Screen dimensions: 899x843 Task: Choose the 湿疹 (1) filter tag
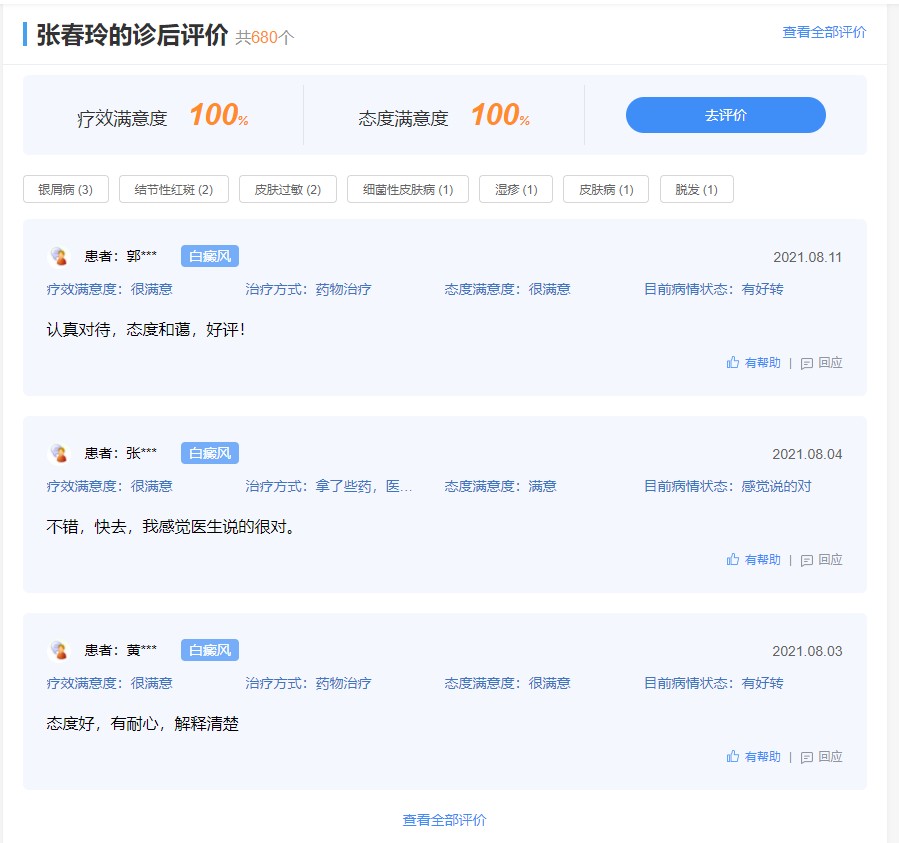tap(516, 189)
